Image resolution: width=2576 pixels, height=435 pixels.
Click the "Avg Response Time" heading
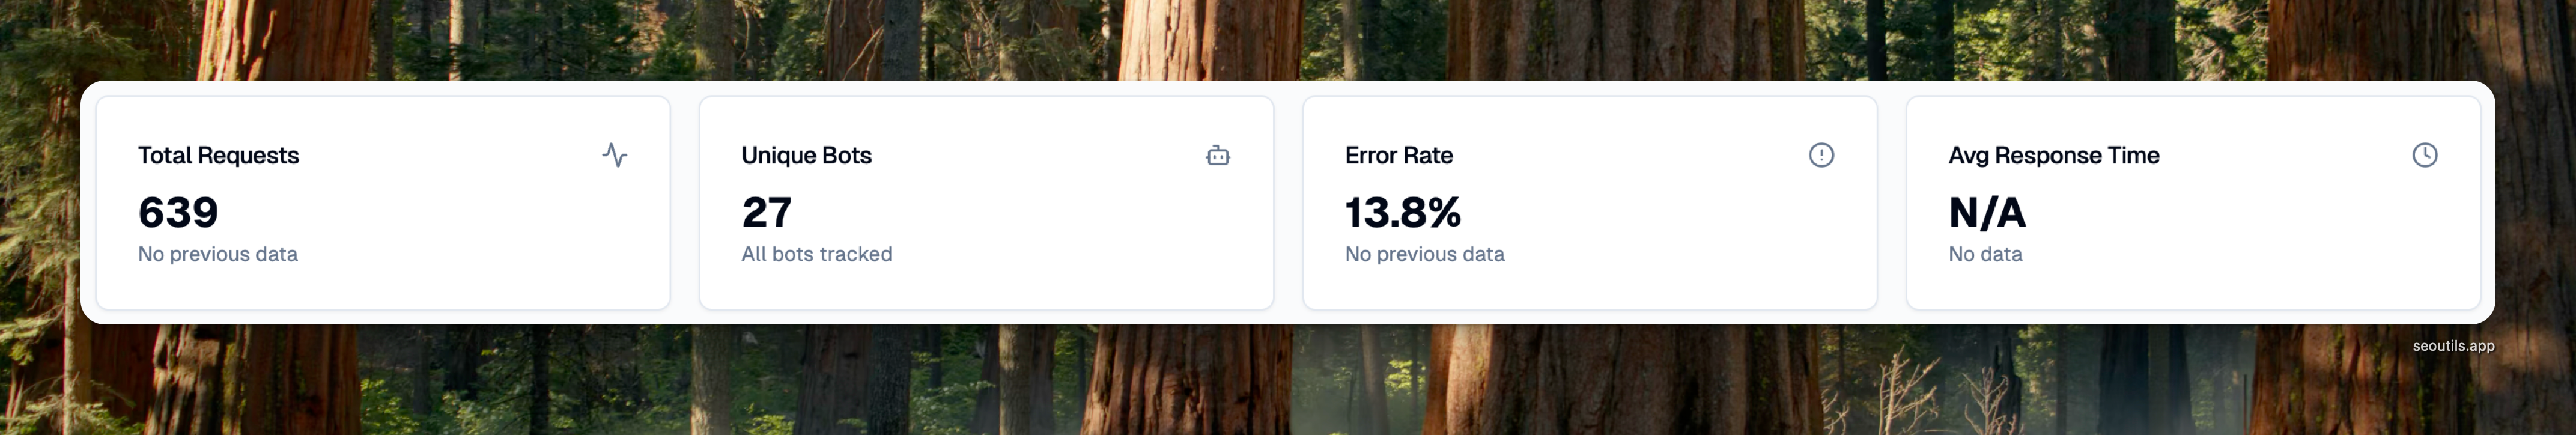2053,156
